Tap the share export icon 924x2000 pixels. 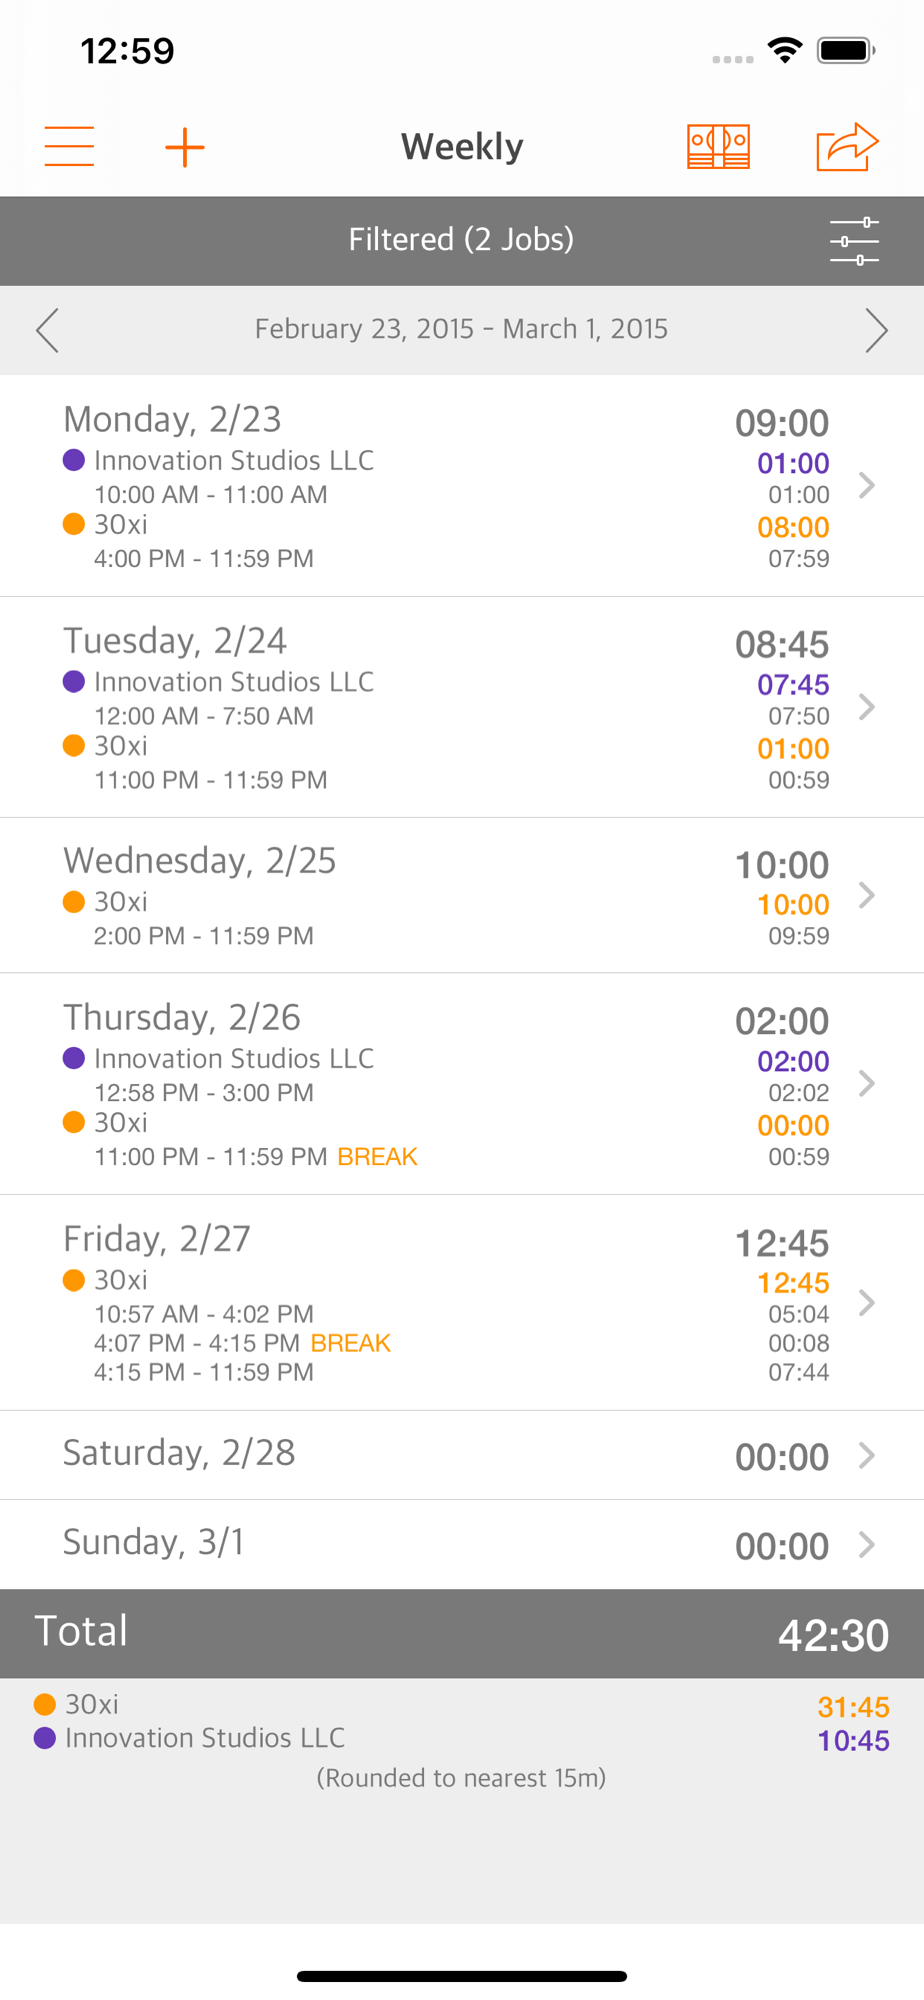coord(846,147)
